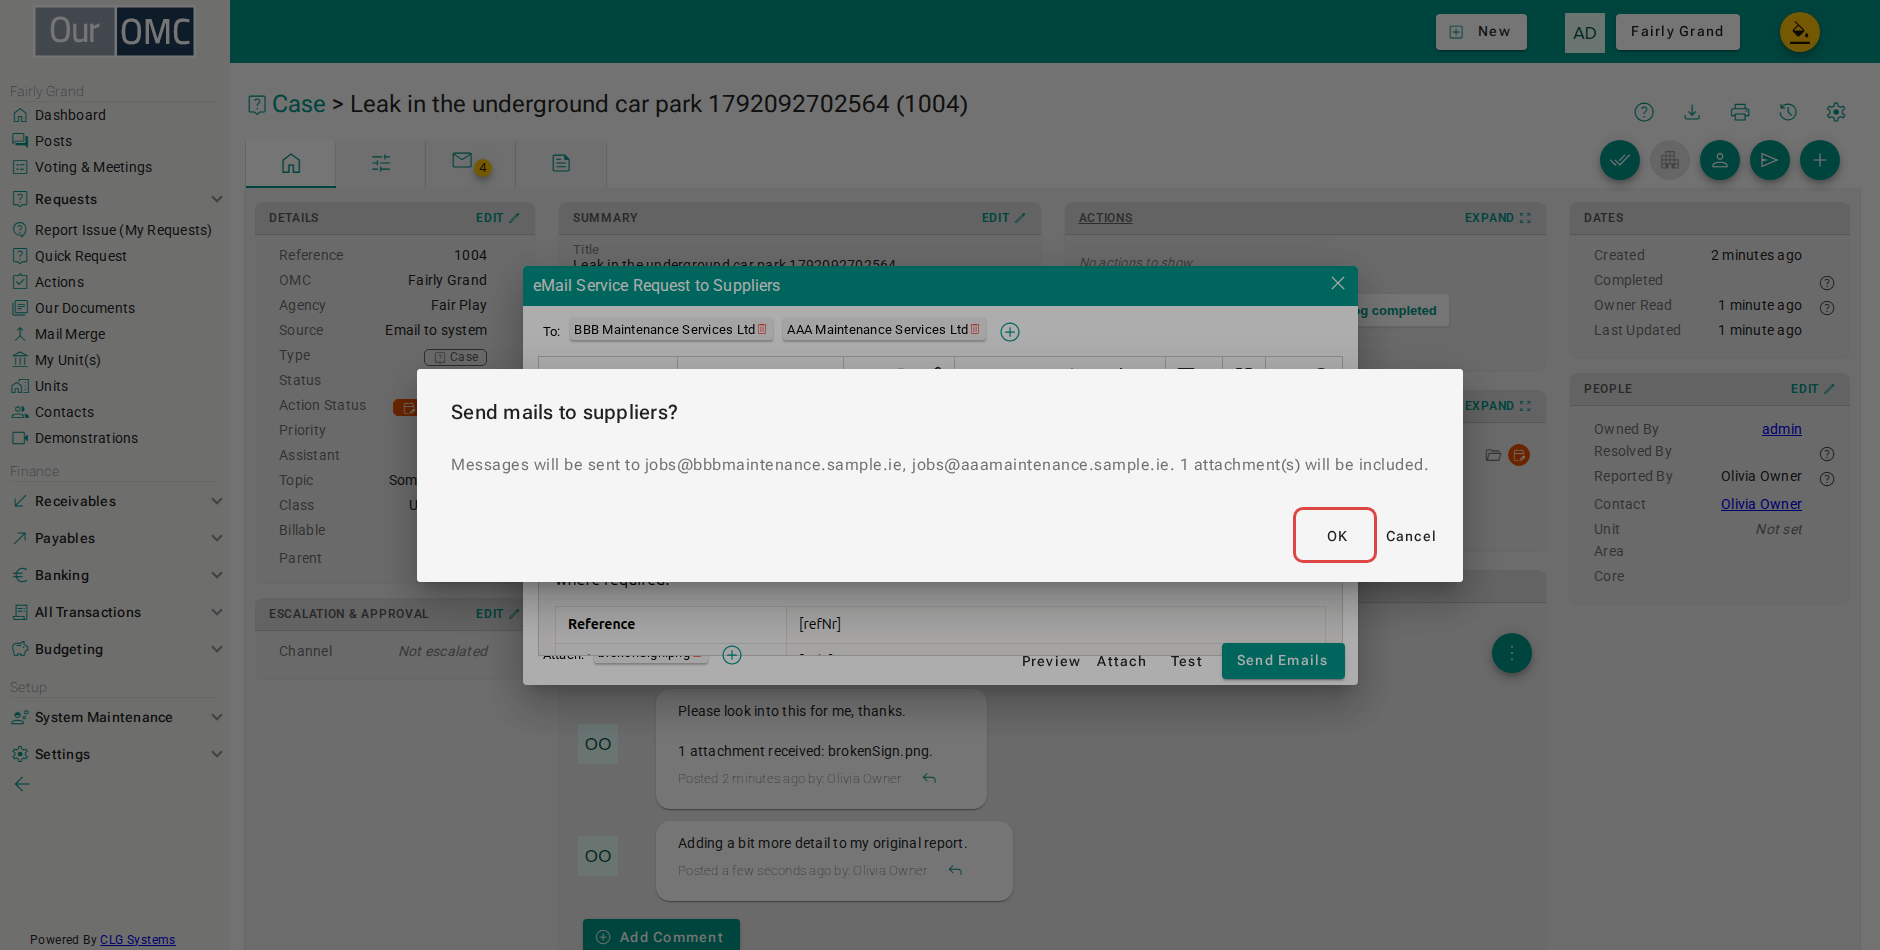Click the double-check complete button
This screenshot has width=1880, height=950.
click(1620, 160)
